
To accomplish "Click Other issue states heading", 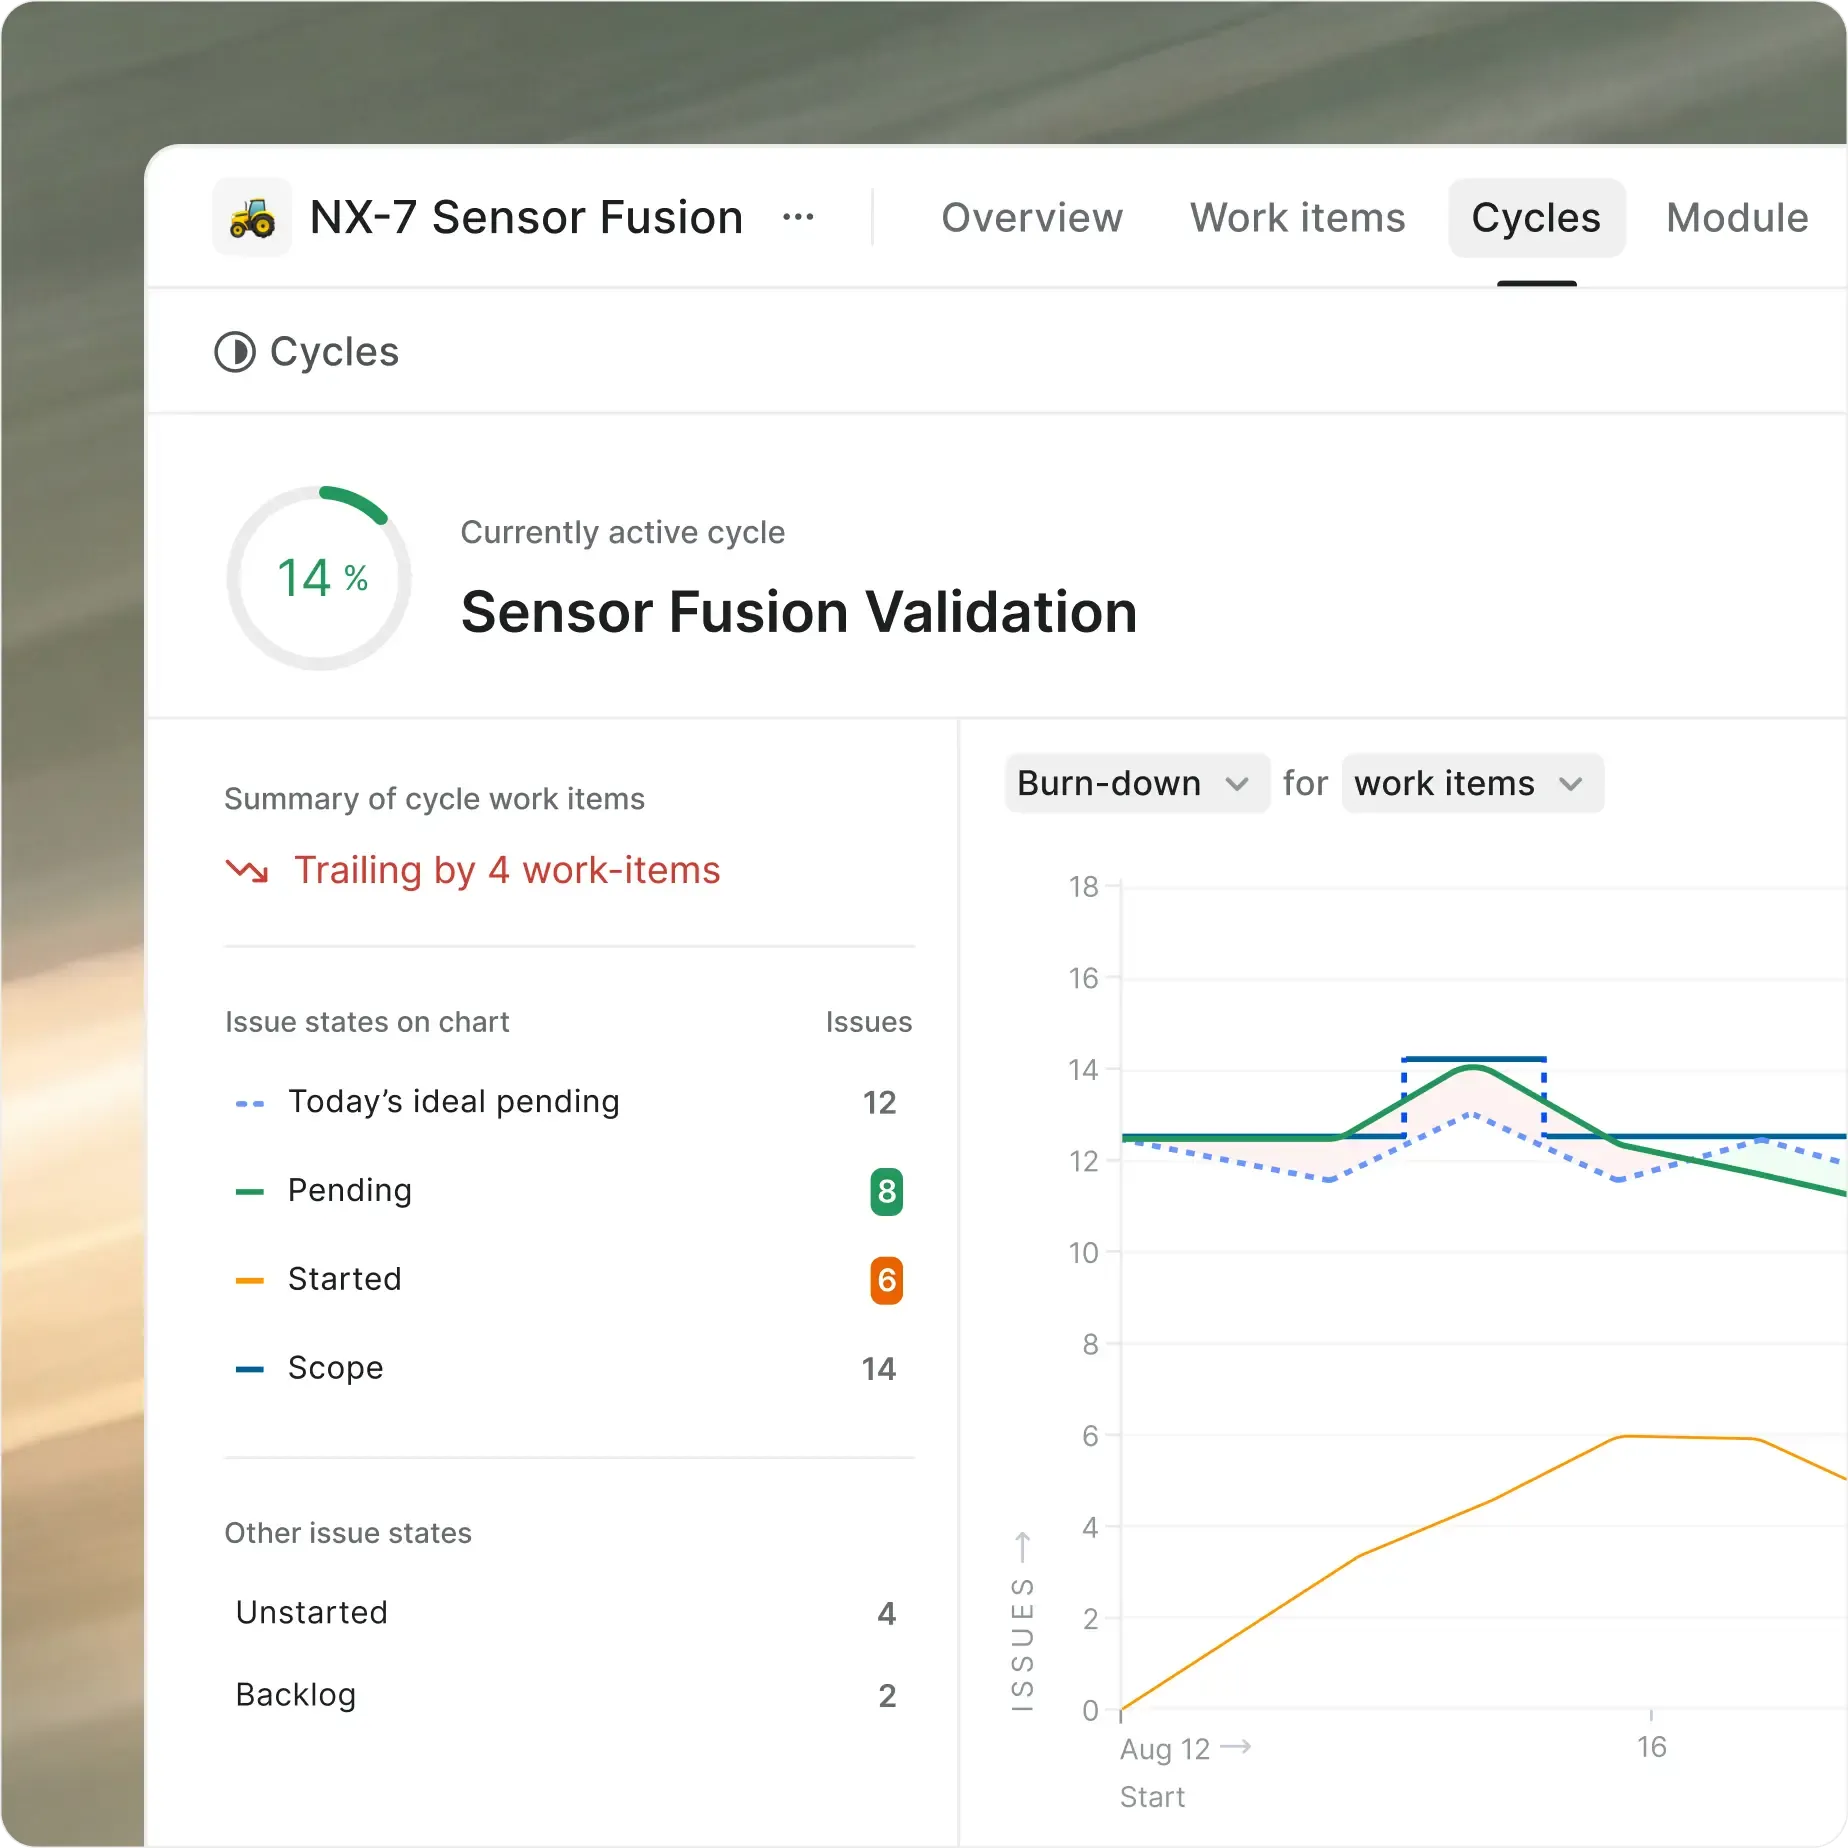I will [x=348, y=1533].
